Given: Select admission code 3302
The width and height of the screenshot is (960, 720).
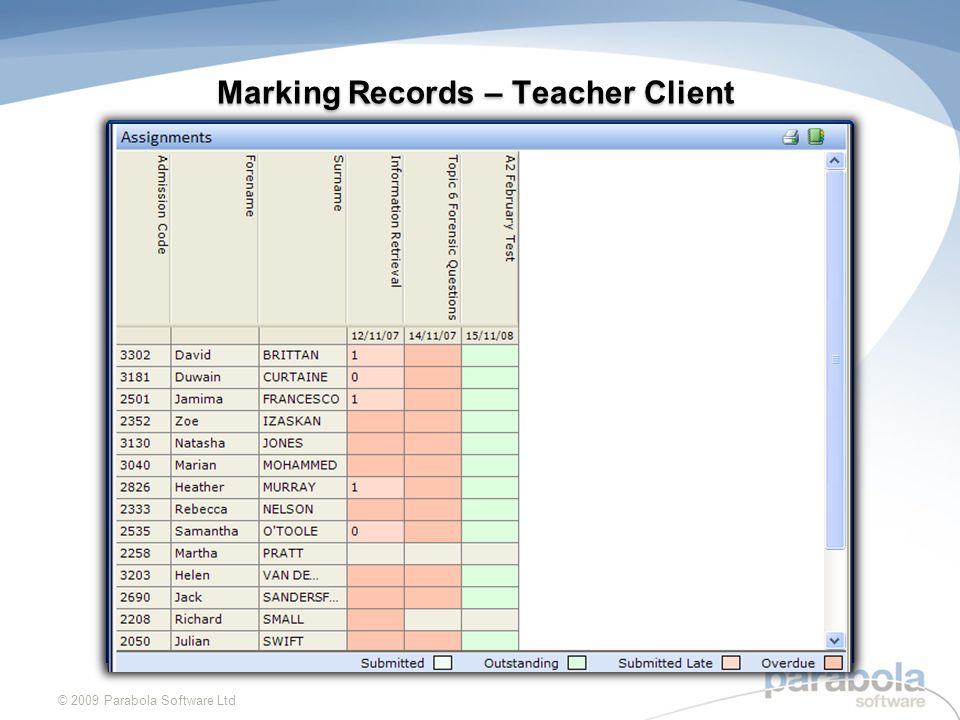Looking at the screenshot, I should coord(143,355).
